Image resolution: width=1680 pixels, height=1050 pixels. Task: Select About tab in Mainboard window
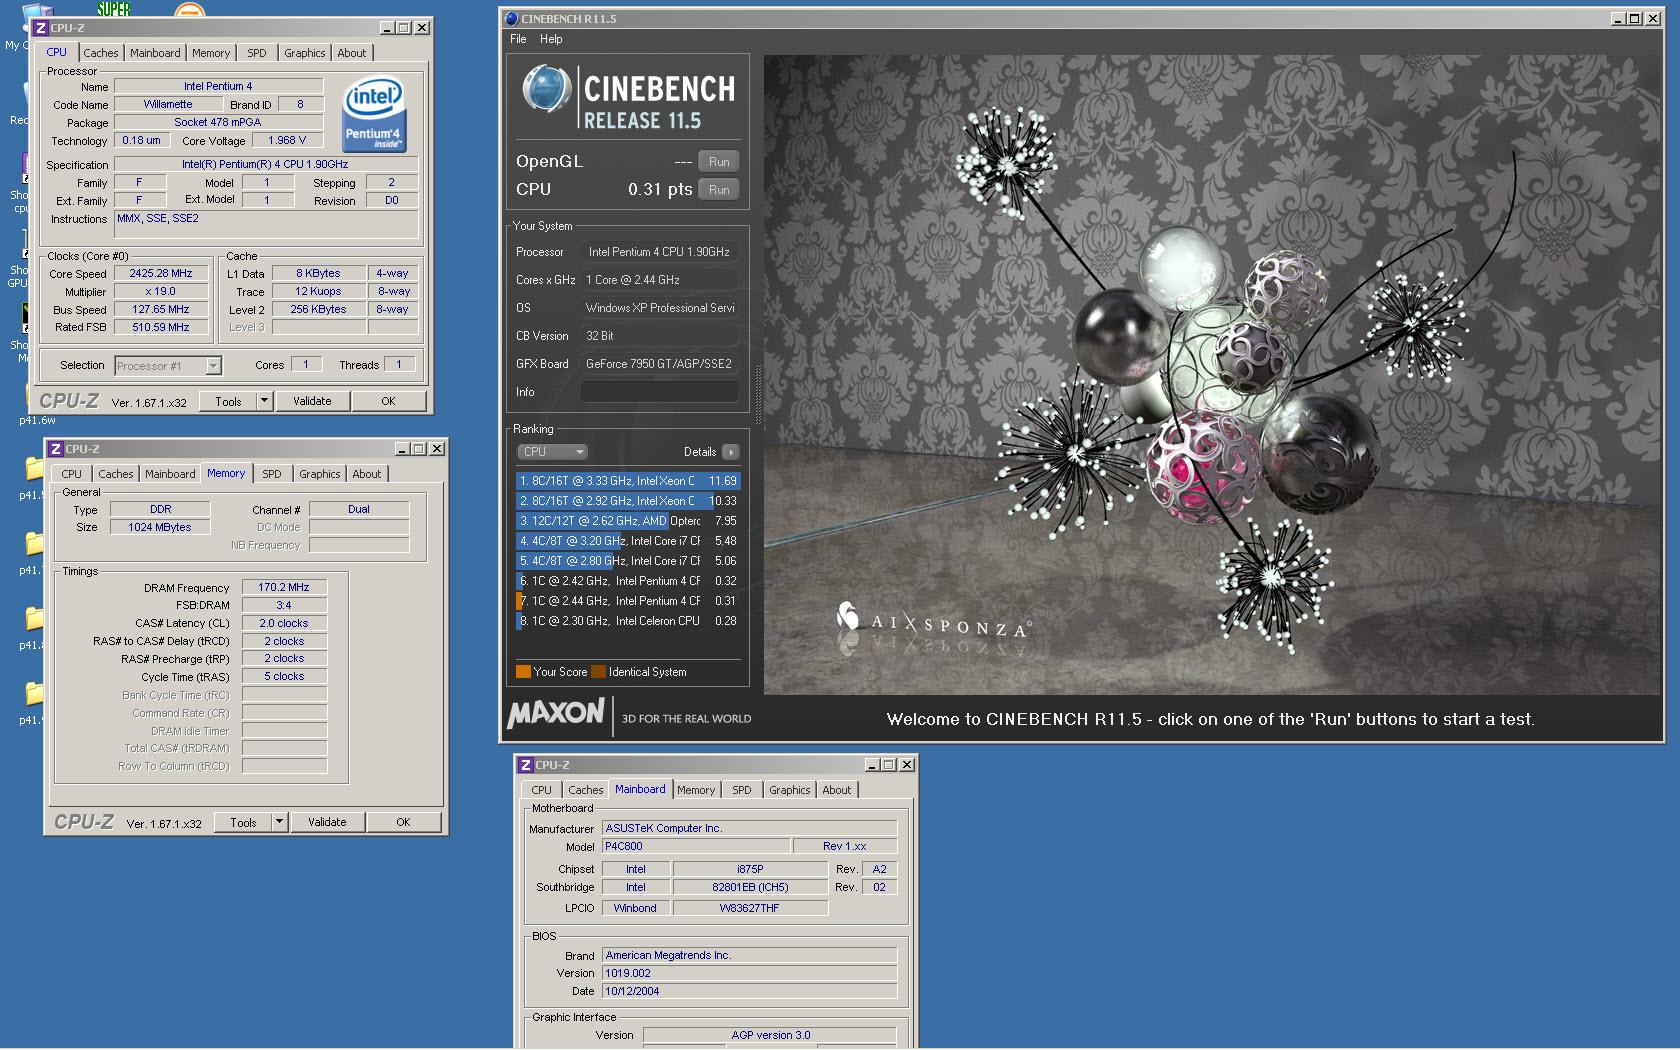click(836, 790)
